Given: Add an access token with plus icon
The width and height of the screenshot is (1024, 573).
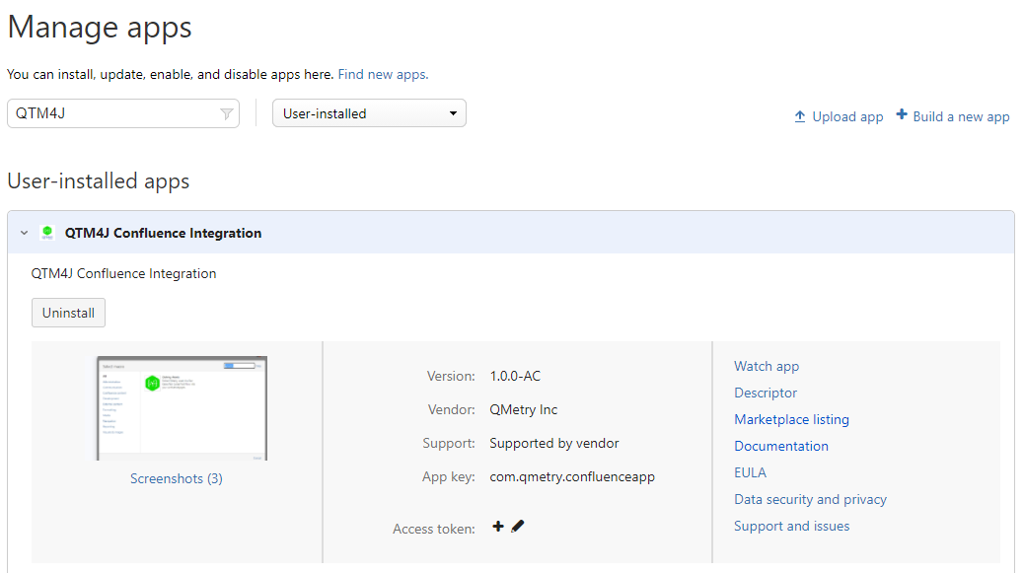Looking at the screenshot, I should pos(498,526).
